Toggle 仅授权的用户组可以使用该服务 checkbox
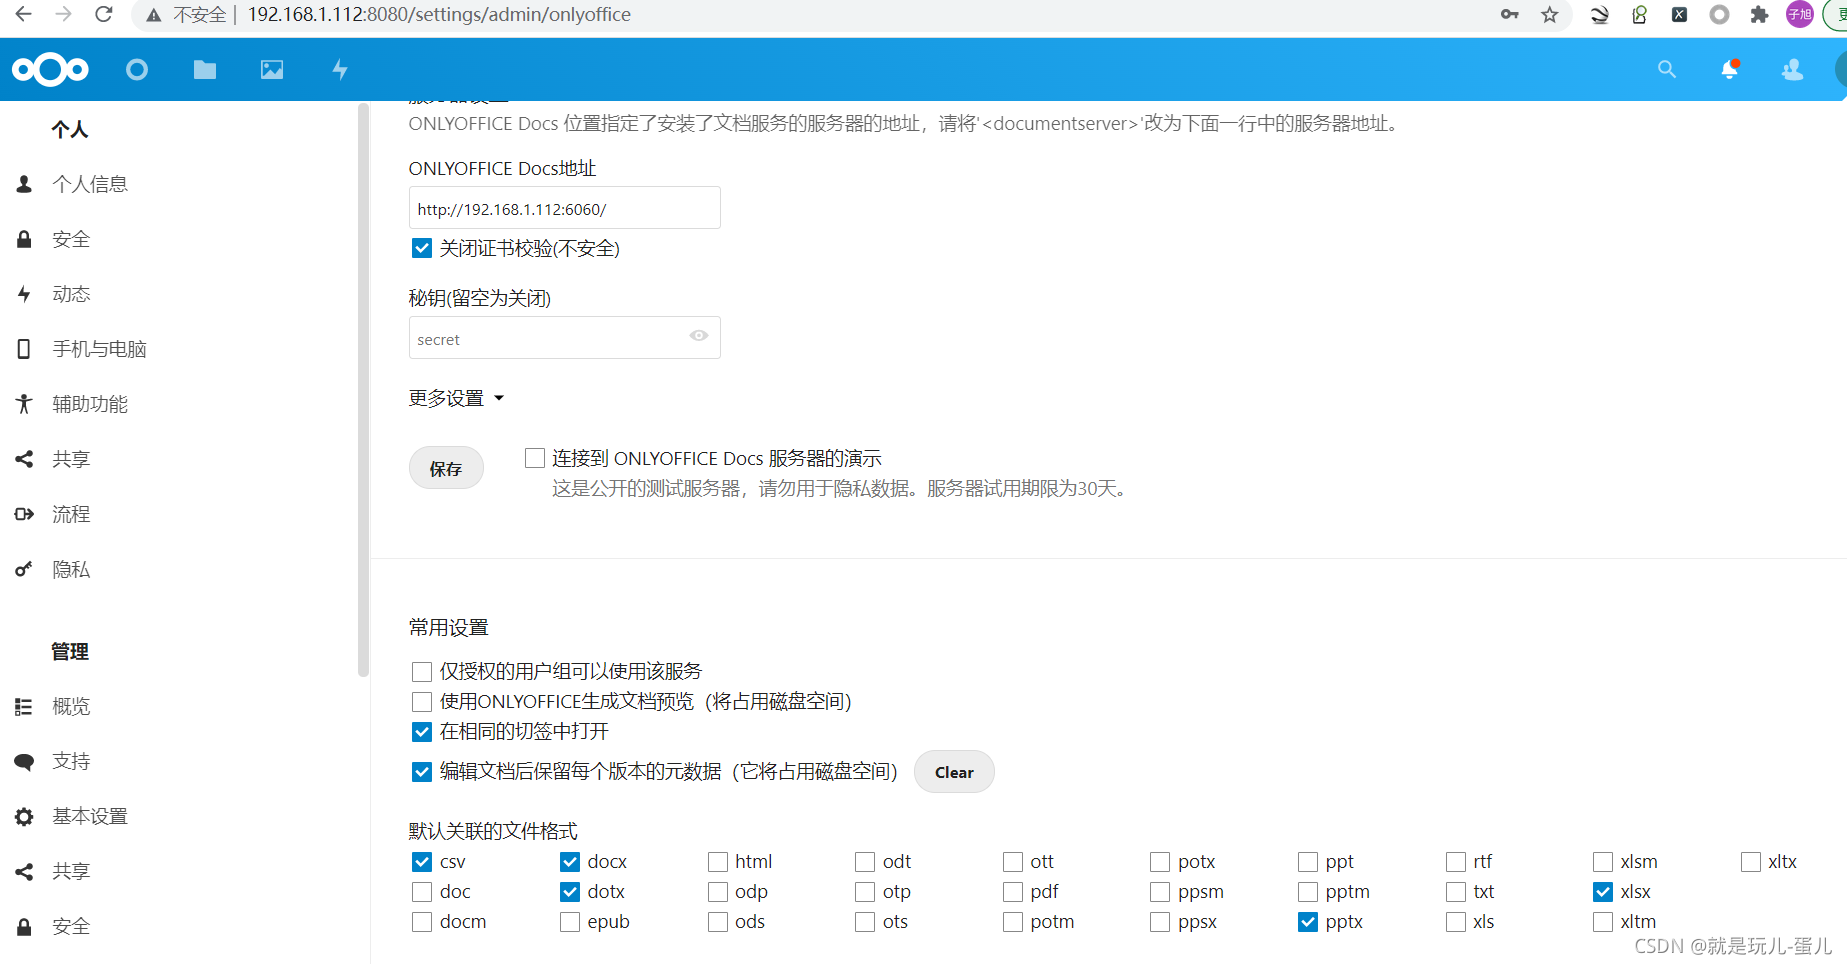 [422, 671]
